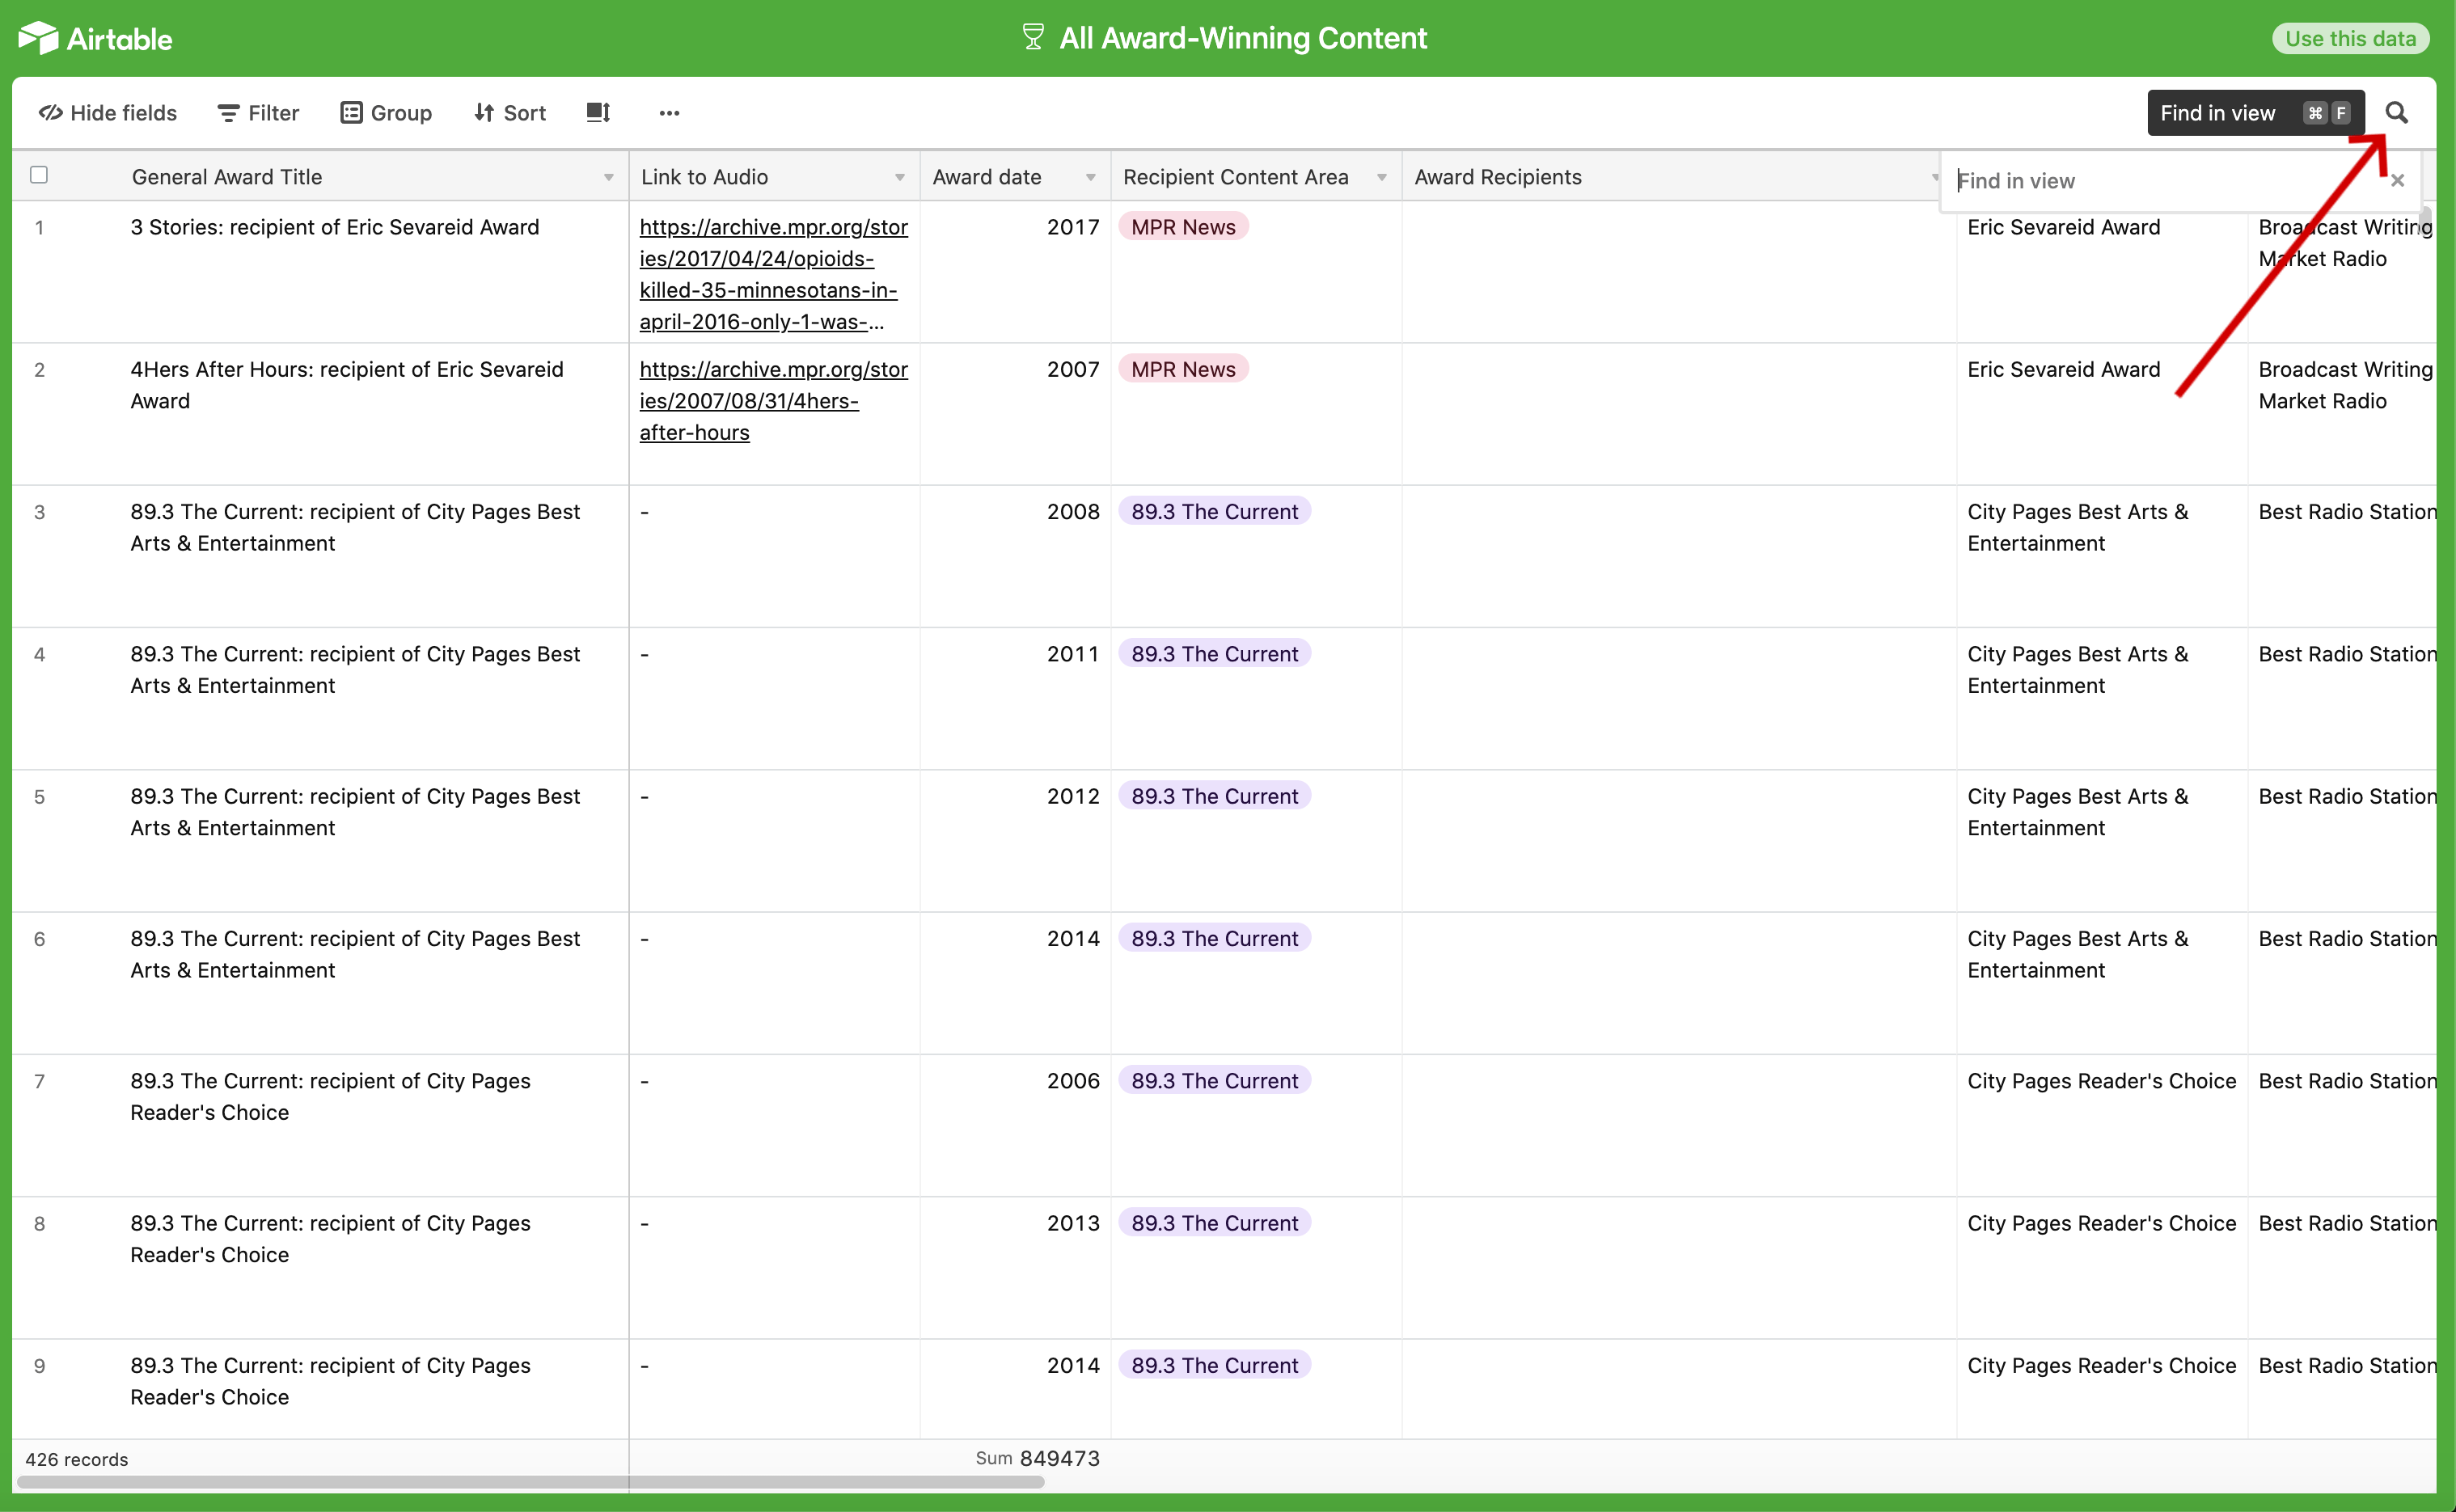2456x1512 pixels.
Task: Click the horizontal scrollbar at bottom
Action: tap(531, 1482)
